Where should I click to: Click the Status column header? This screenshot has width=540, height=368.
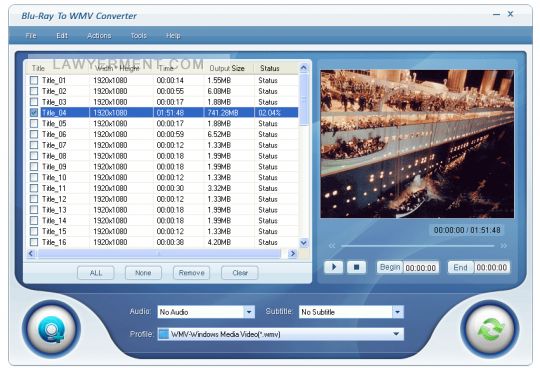coord(276,68)
